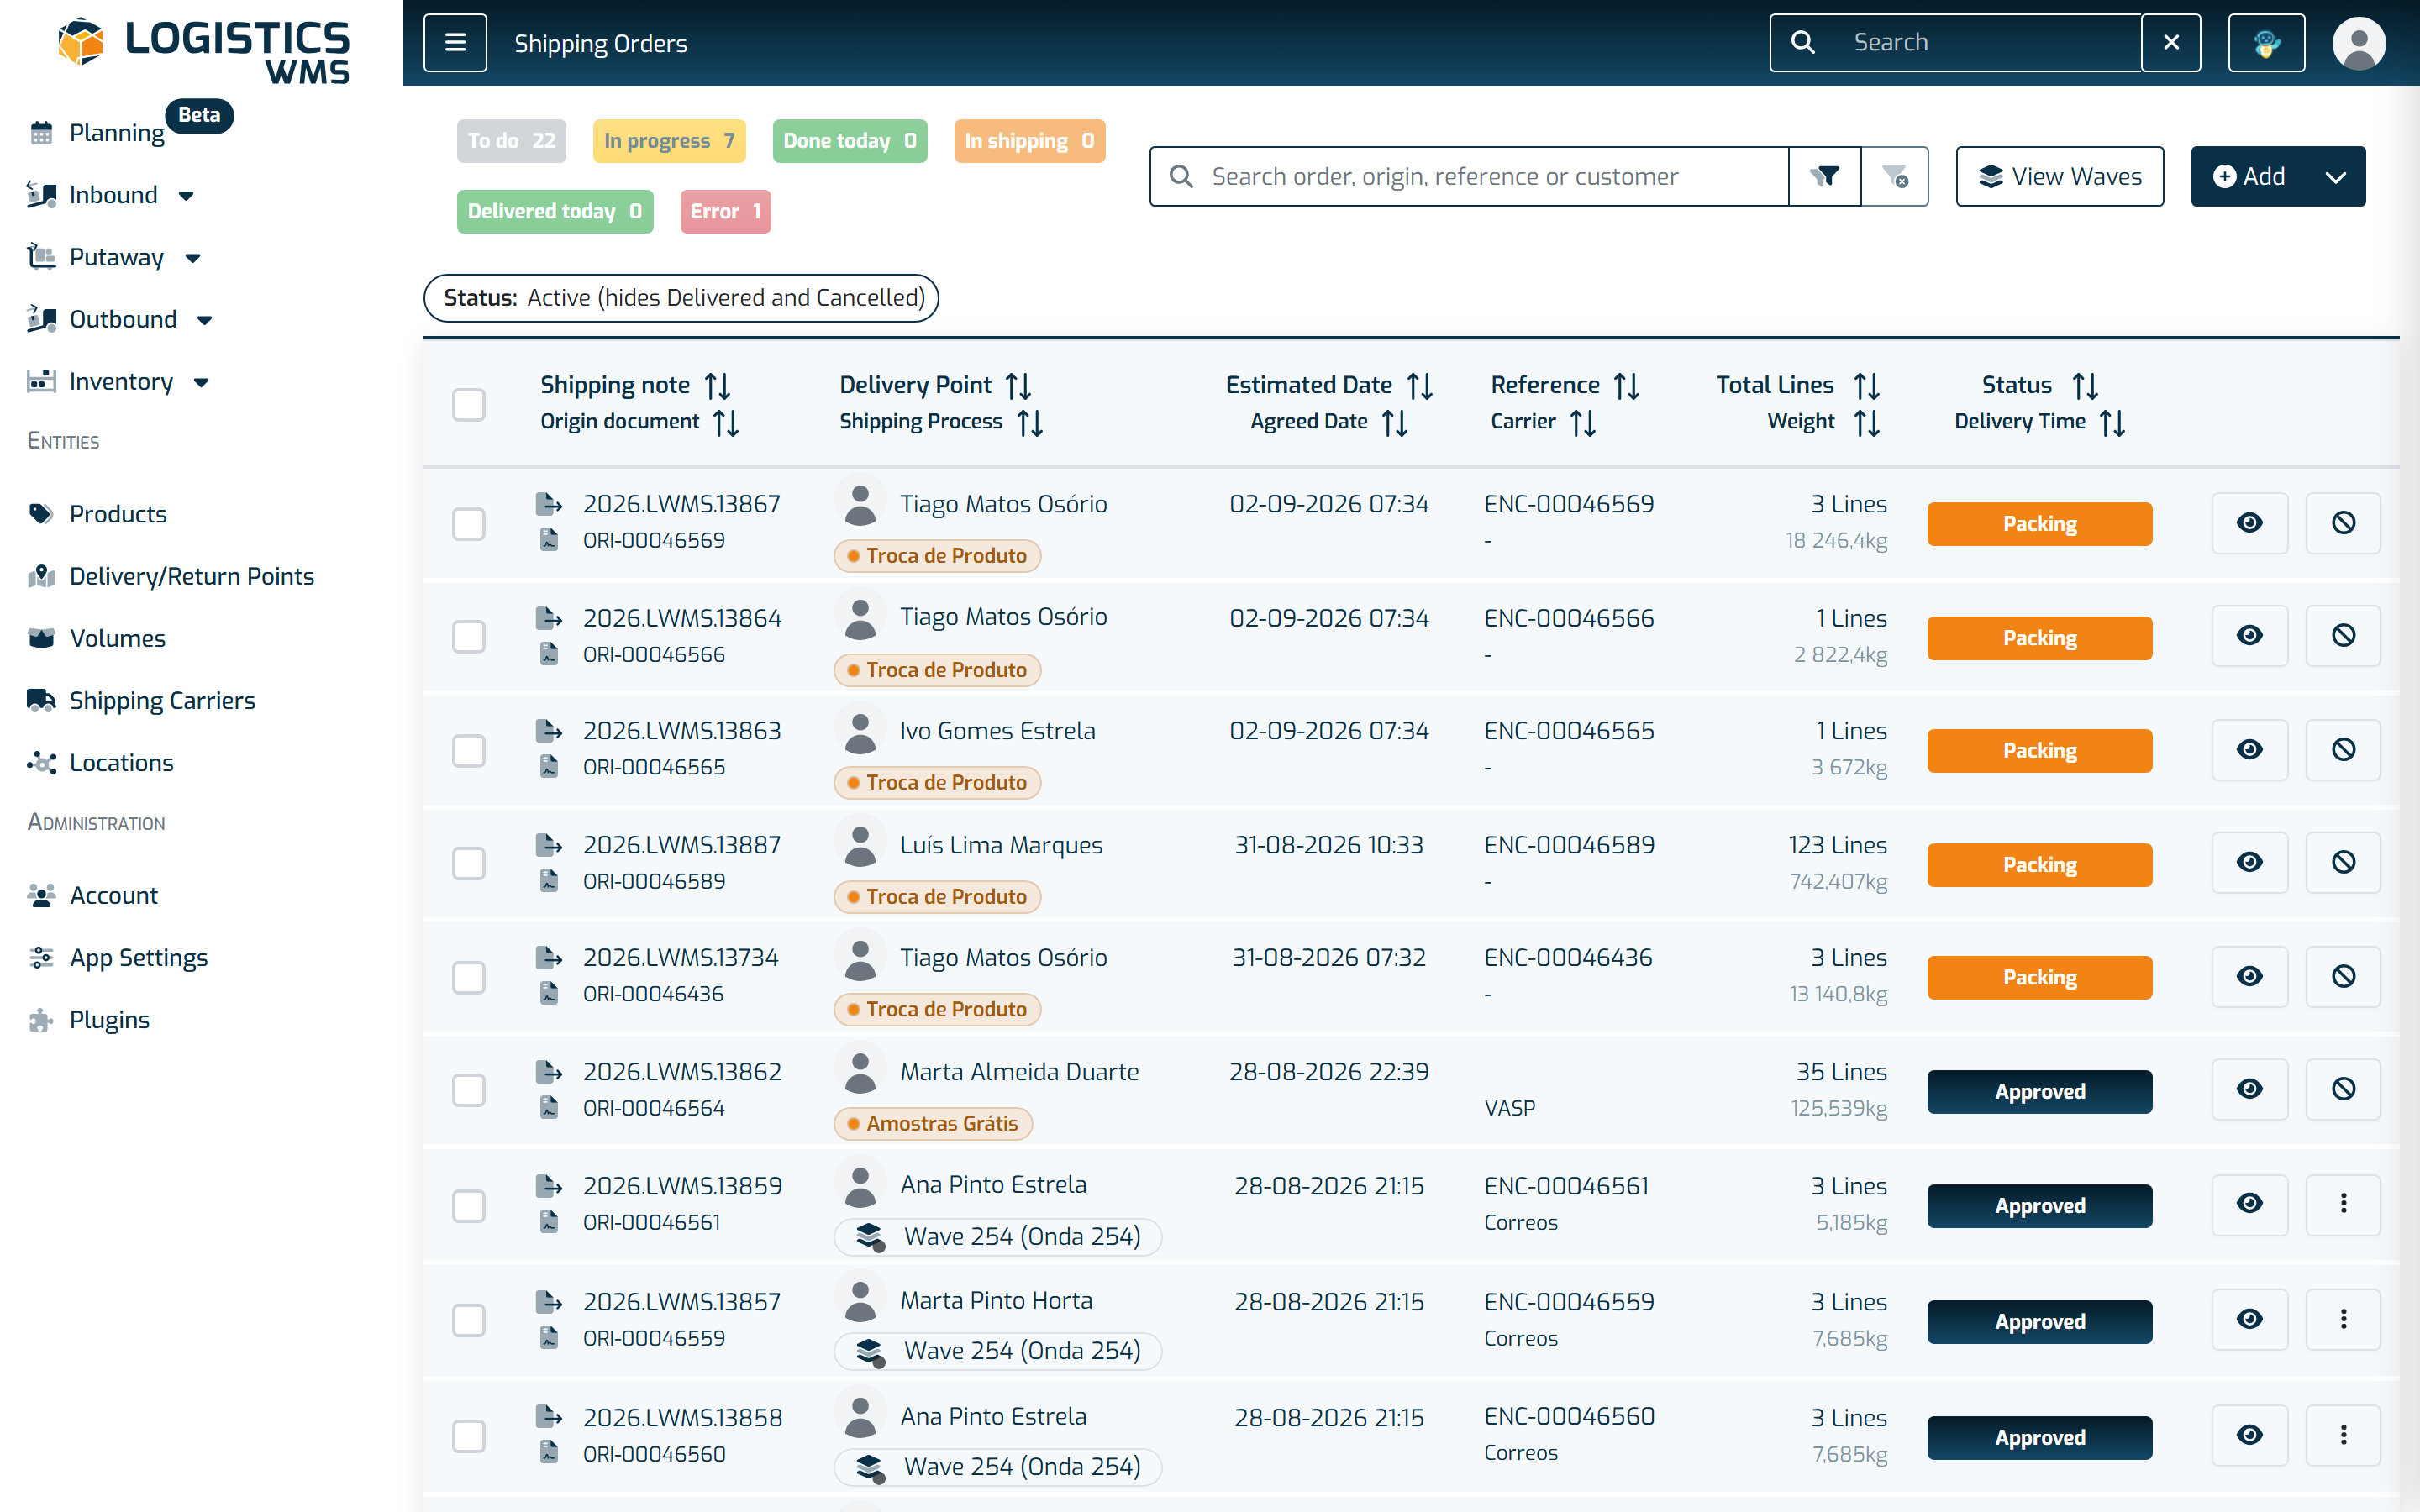Viewport: 2420px width, 1512px height.
Task: View details of order 2026.LWMS.13887
Action: tap(2250, 863)
